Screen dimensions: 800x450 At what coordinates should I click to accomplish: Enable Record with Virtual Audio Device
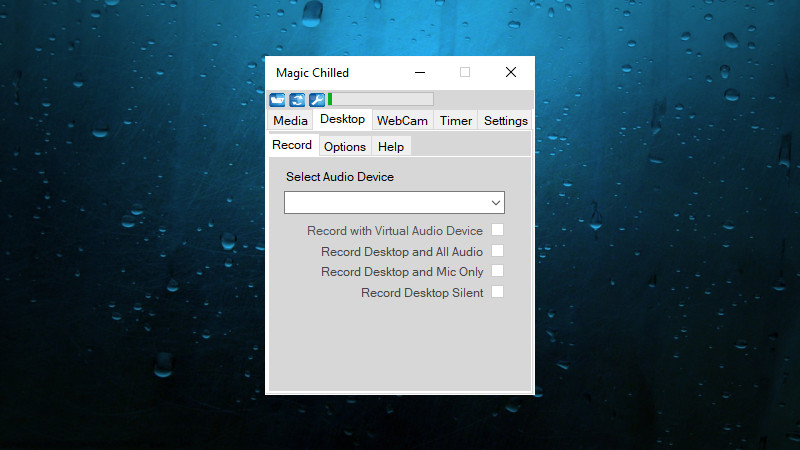497,230
